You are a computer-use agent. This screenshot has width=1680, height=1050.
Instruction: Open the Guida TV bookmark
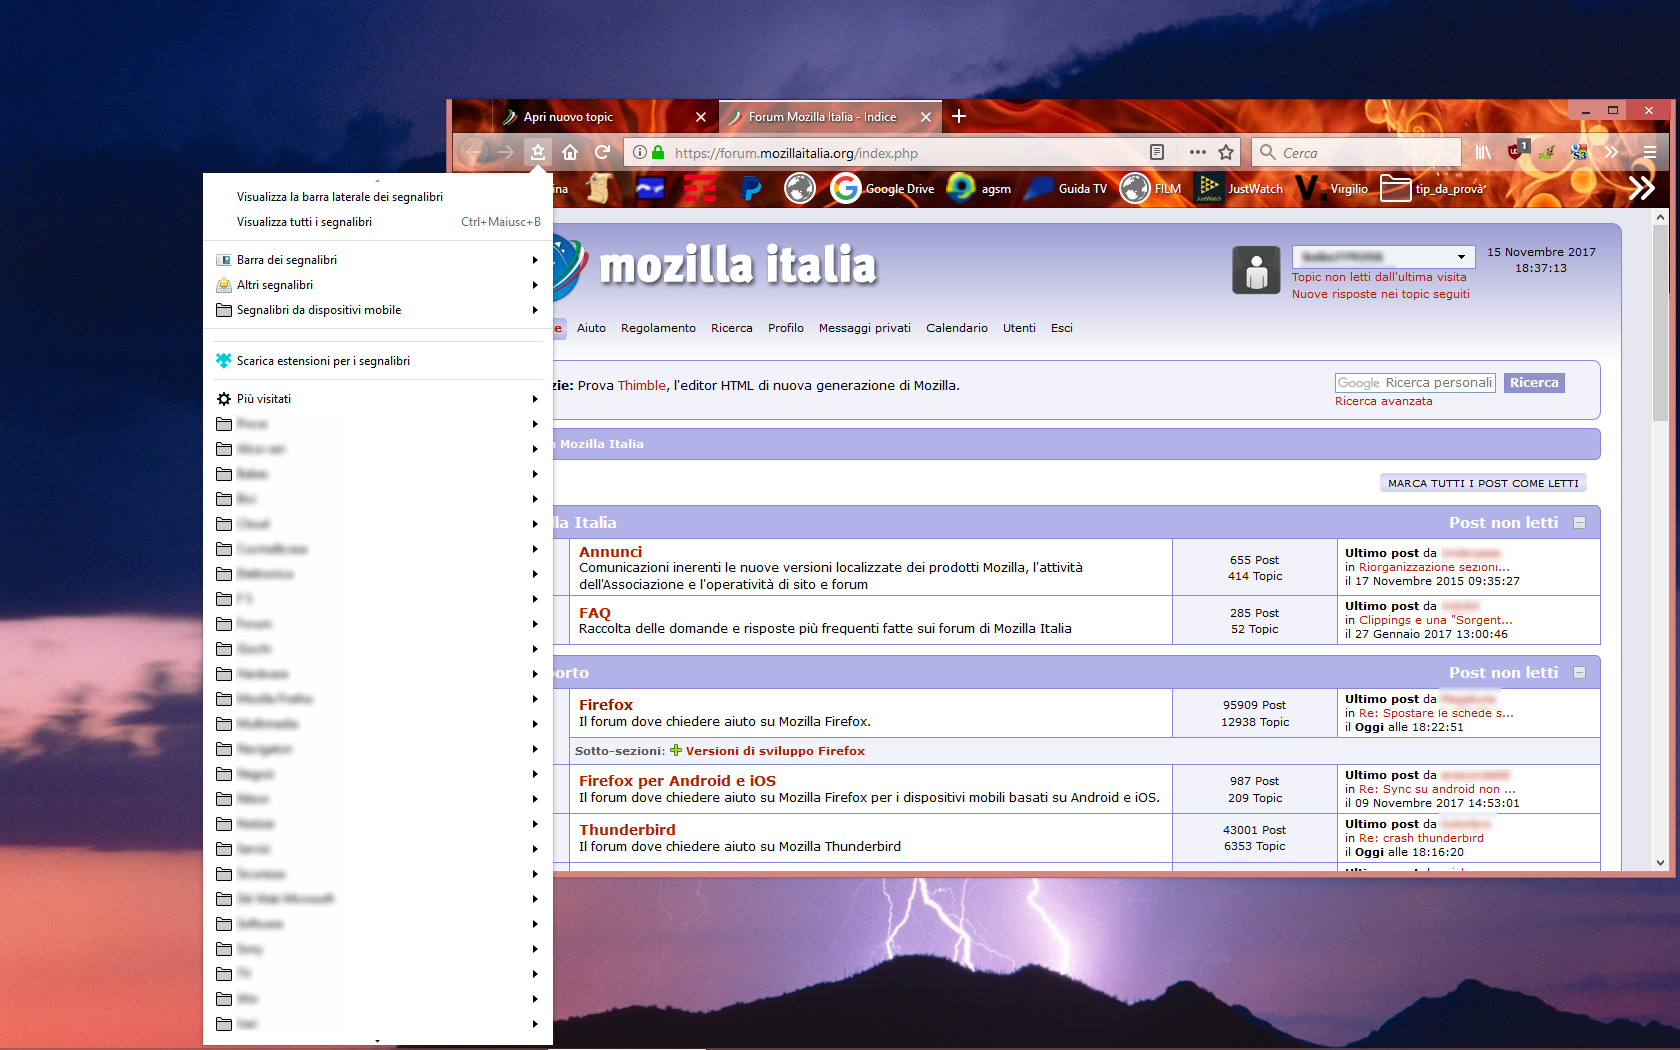tap(1066, 188)
